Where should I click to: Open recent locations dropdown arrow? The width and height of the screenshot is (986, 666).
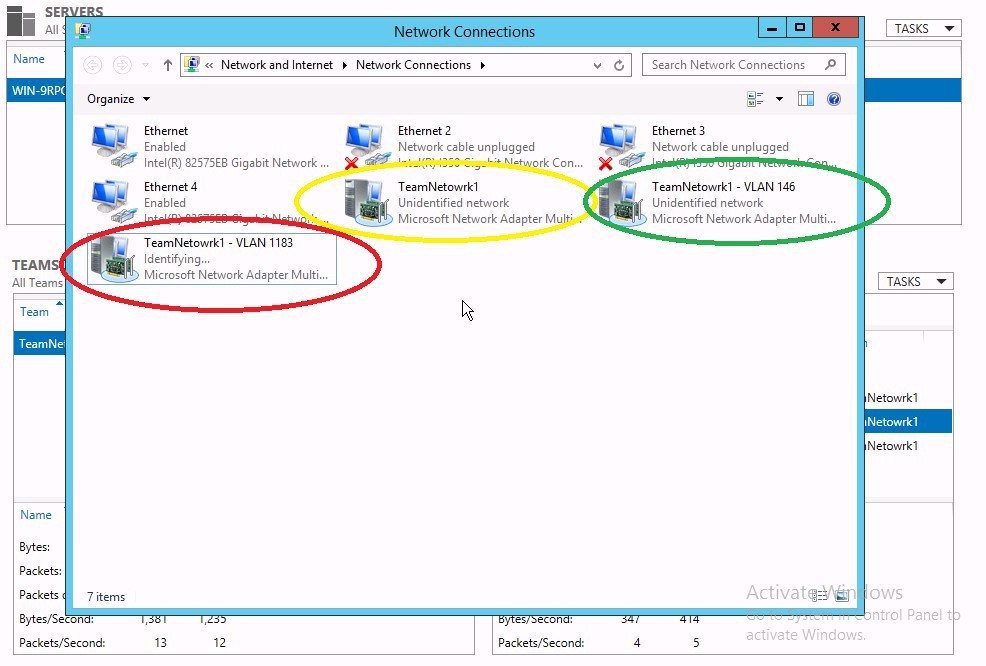tap(145, 65)
